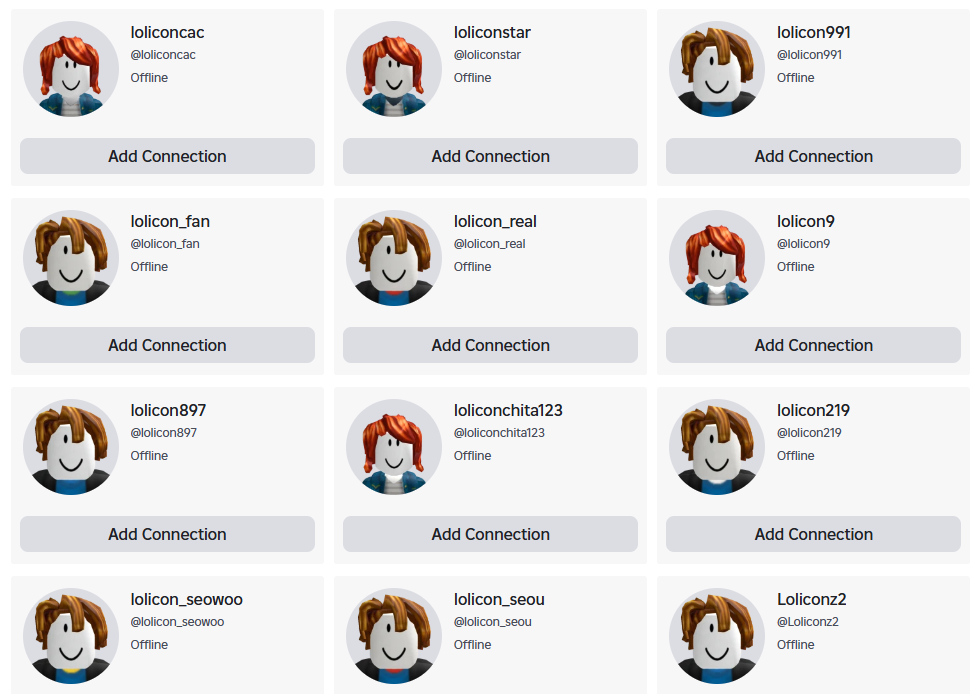Add connection with user lolicon897
Image resolution: width=979 pixels, height=694 pixels.
(167, 534)
